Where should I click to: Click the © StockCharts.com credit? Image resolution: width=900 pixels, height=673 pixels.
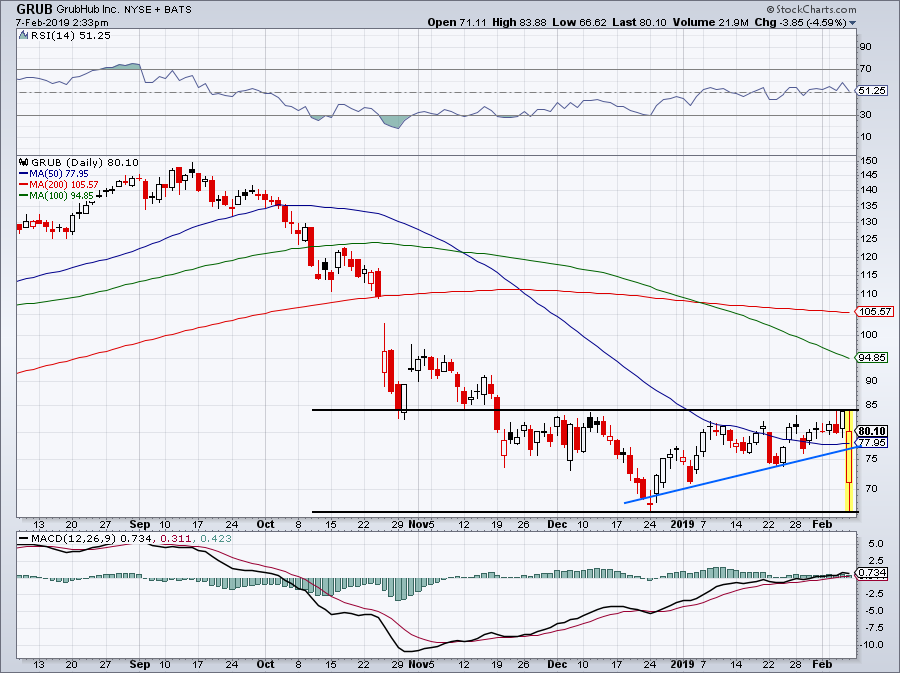click(x=811, y=10)
